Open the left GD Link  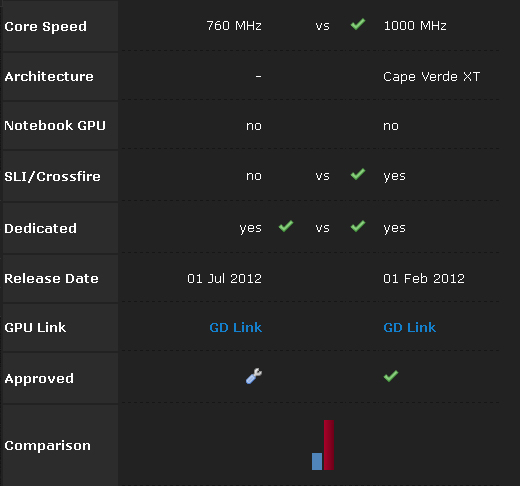click(236, 327)
